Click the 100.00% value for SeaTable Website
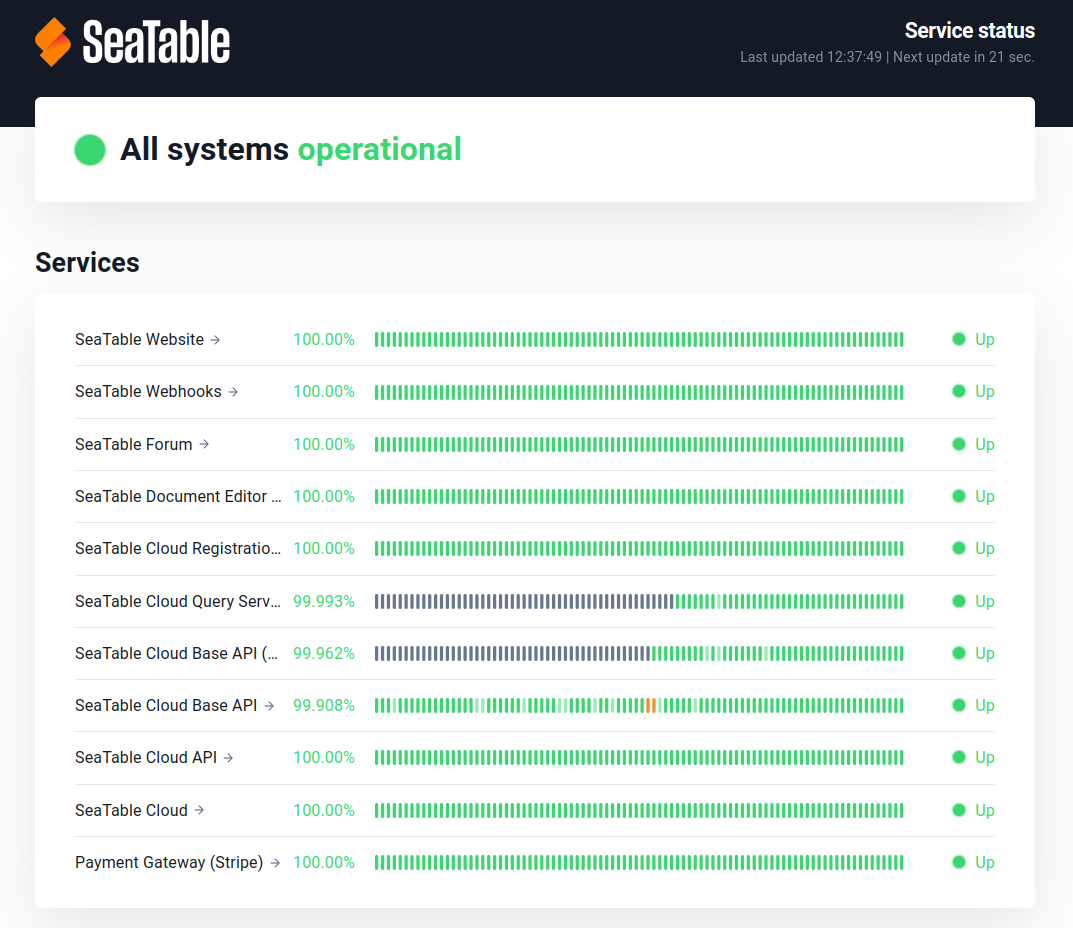 point(324,339)
